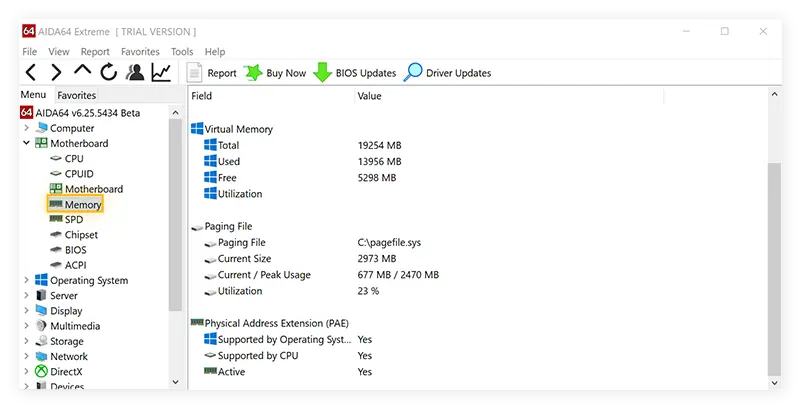Viewport: 800px width, 409px height.
Task: Select AIDA64 v6.25.5434 Beta root node
Action: click(80, 113)
